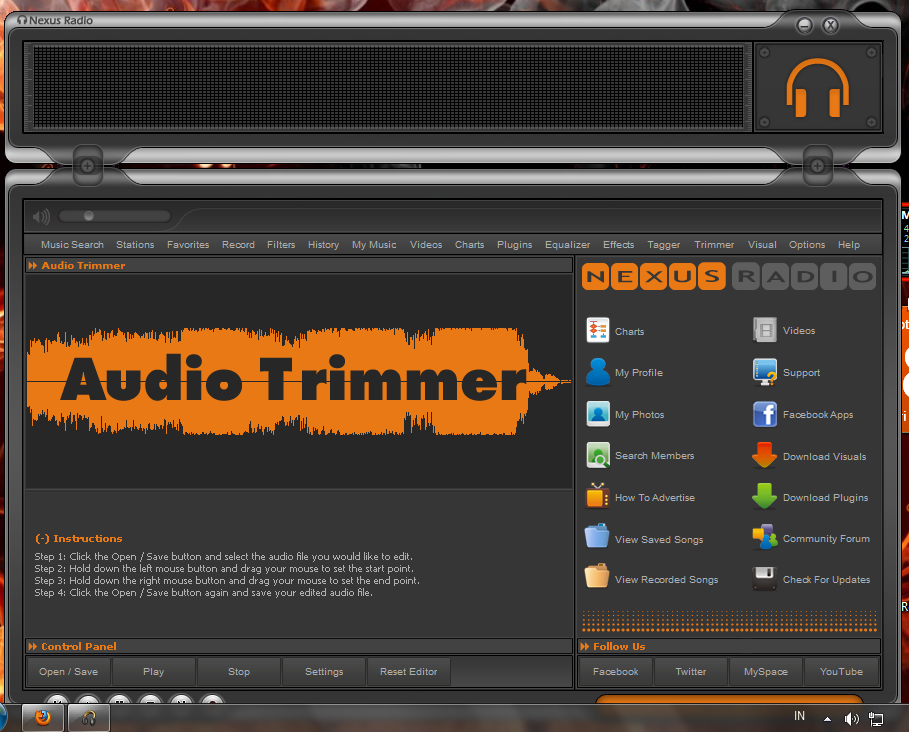
Task: Open the View Saved Songs folder icon
Action: [x=597, y=536]
